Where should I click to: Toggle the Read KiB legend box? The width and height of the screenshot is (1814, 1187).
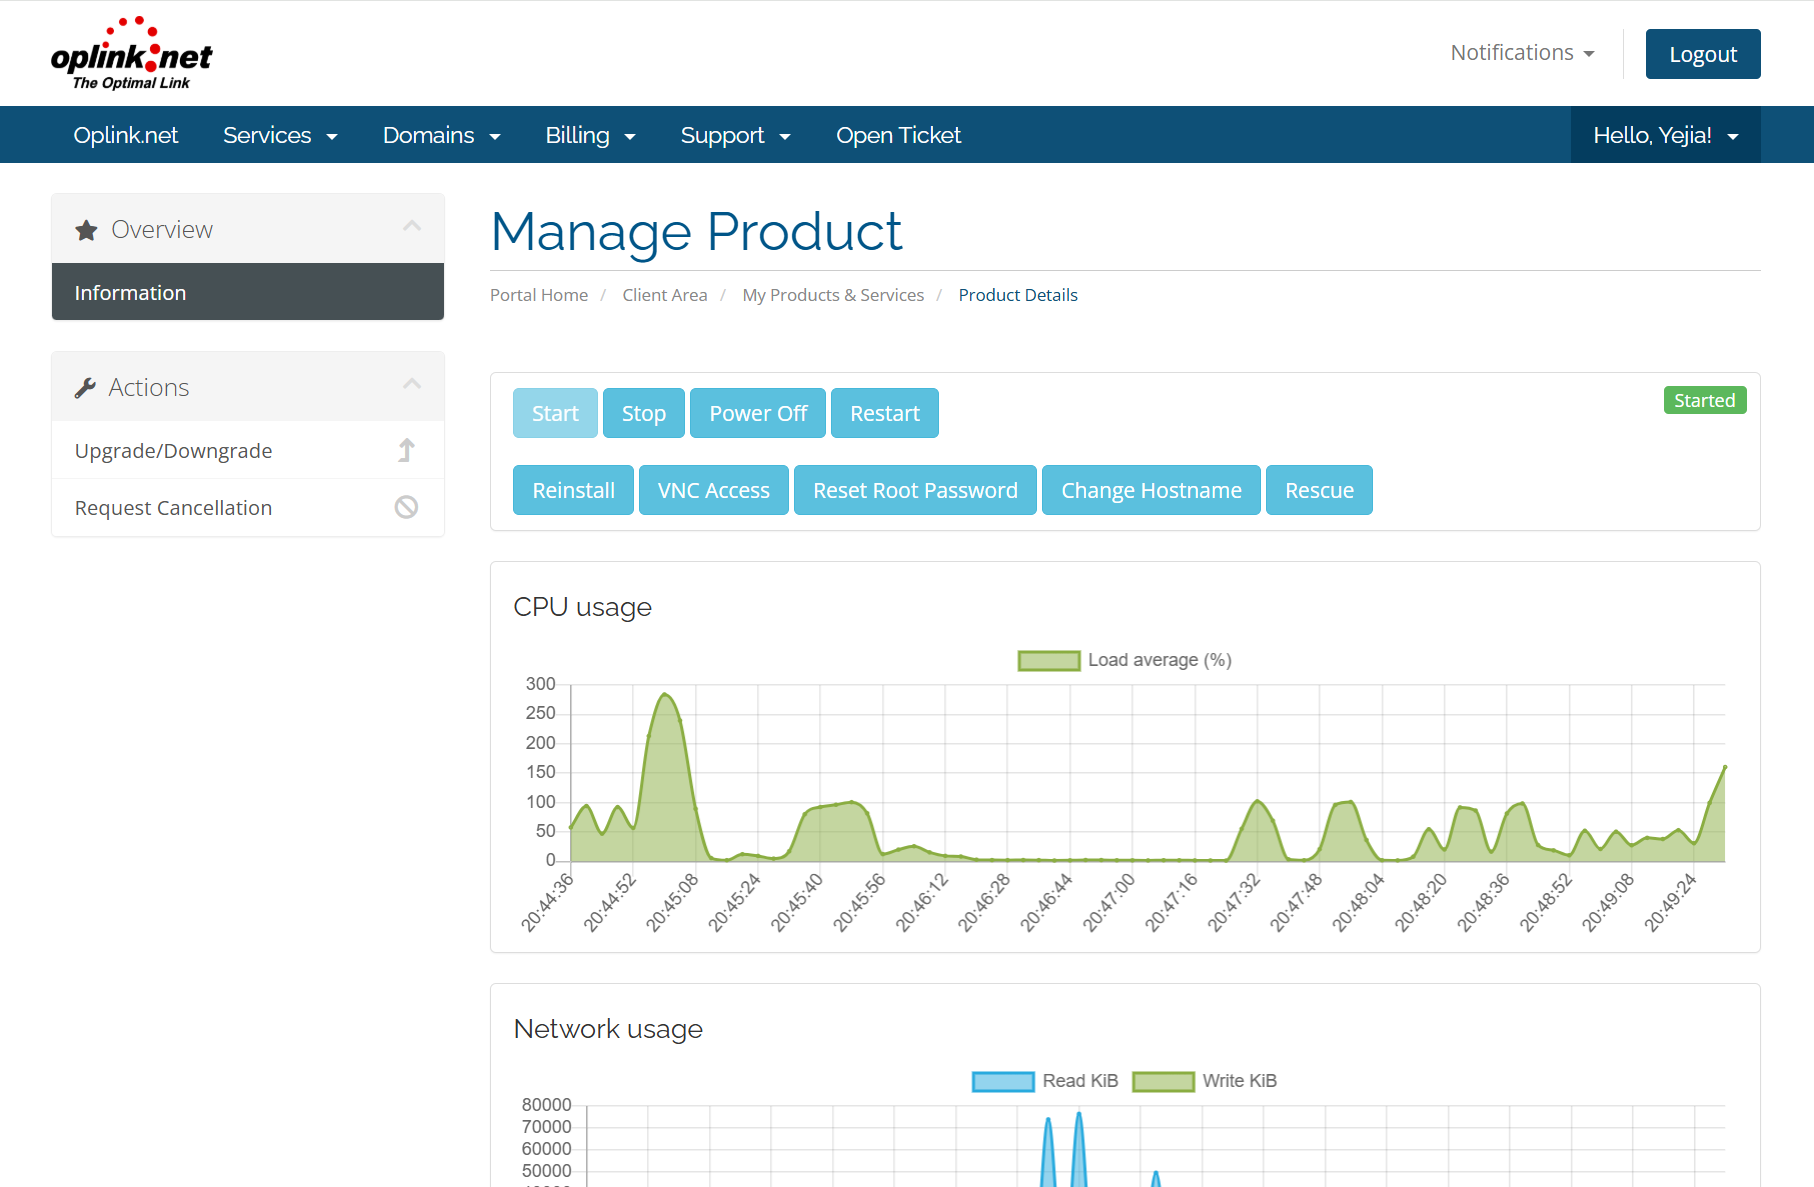pos(1003,1082)
